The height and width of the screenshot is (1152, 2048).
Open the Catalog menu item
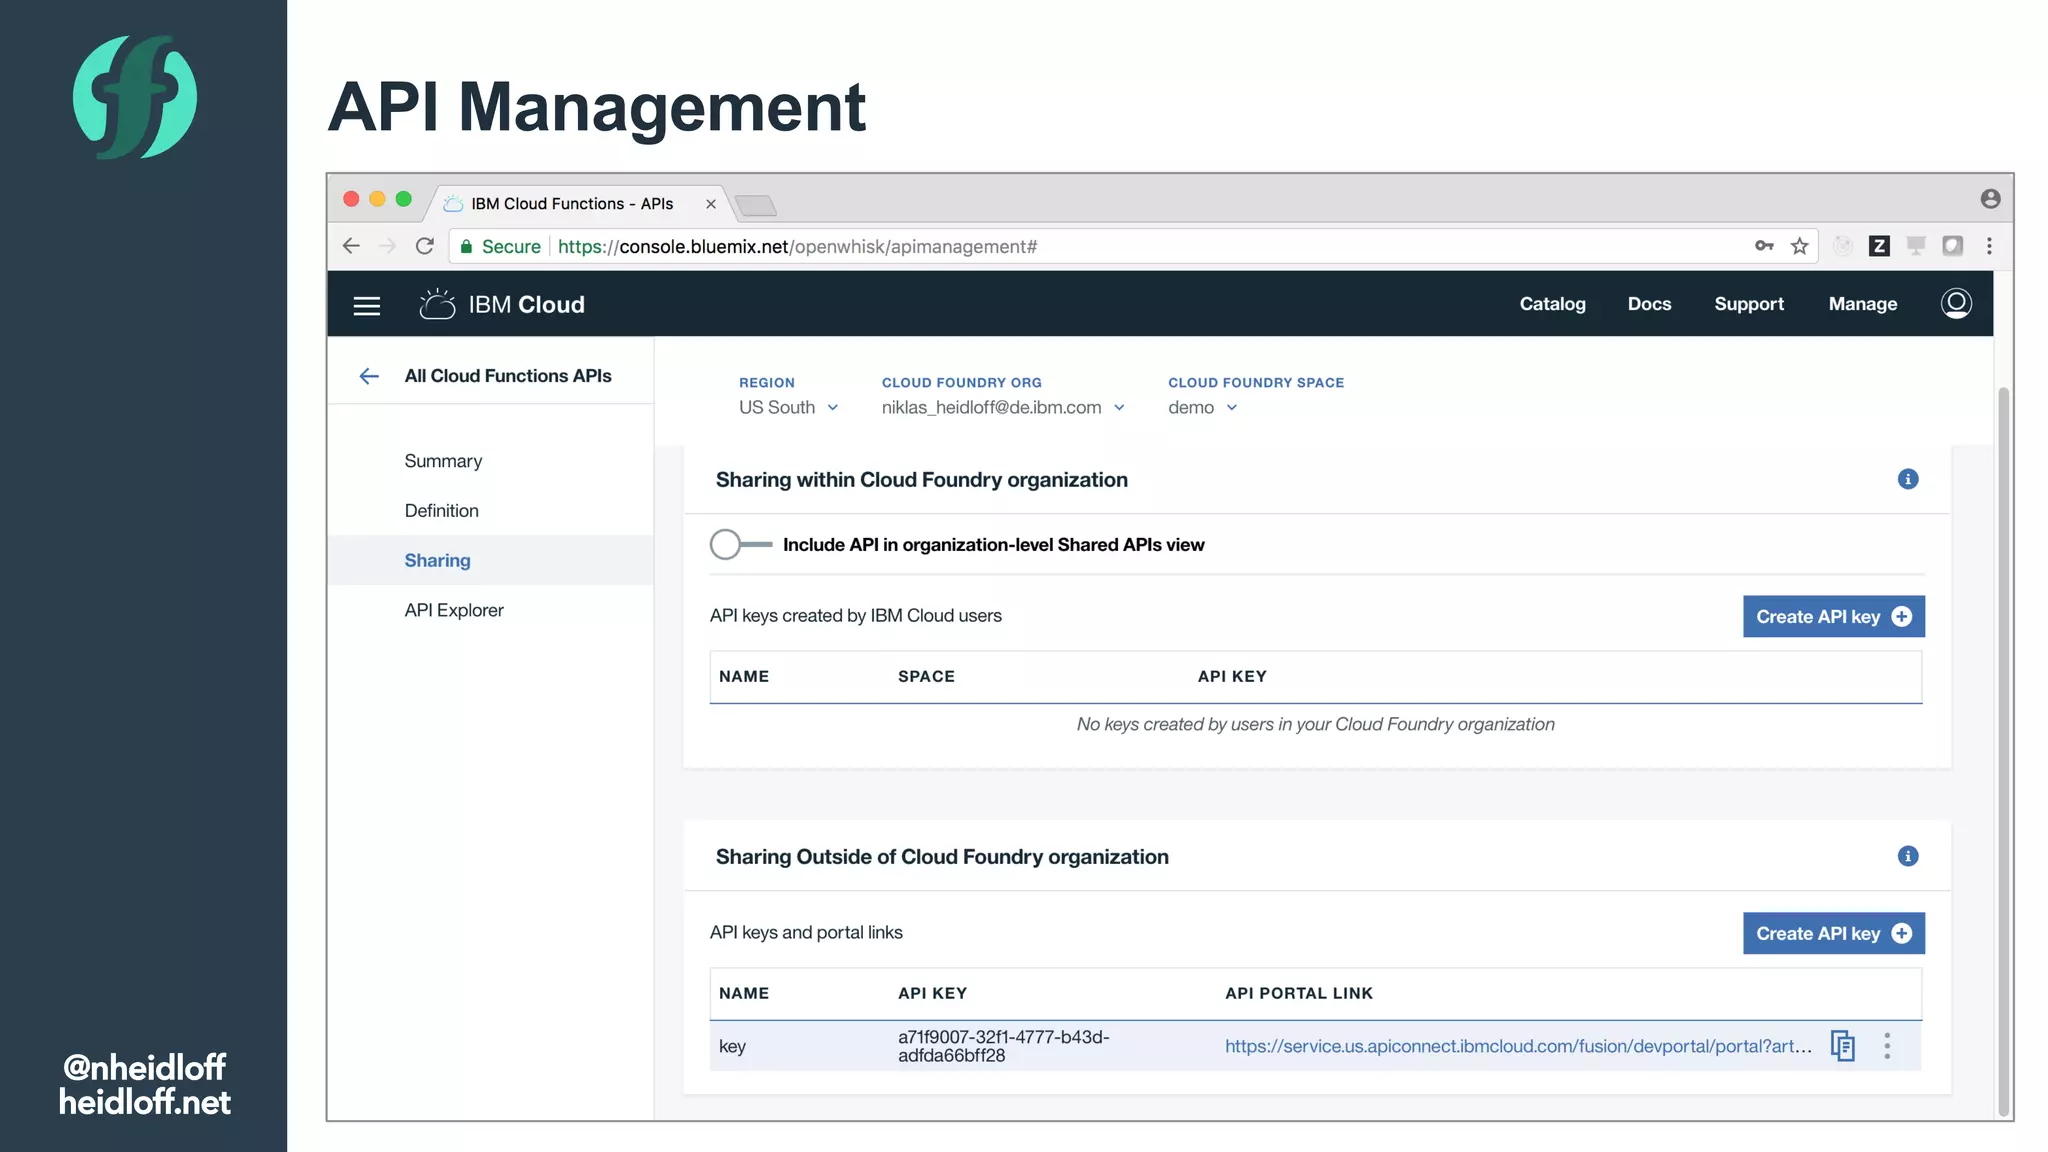coord(1552,304)
